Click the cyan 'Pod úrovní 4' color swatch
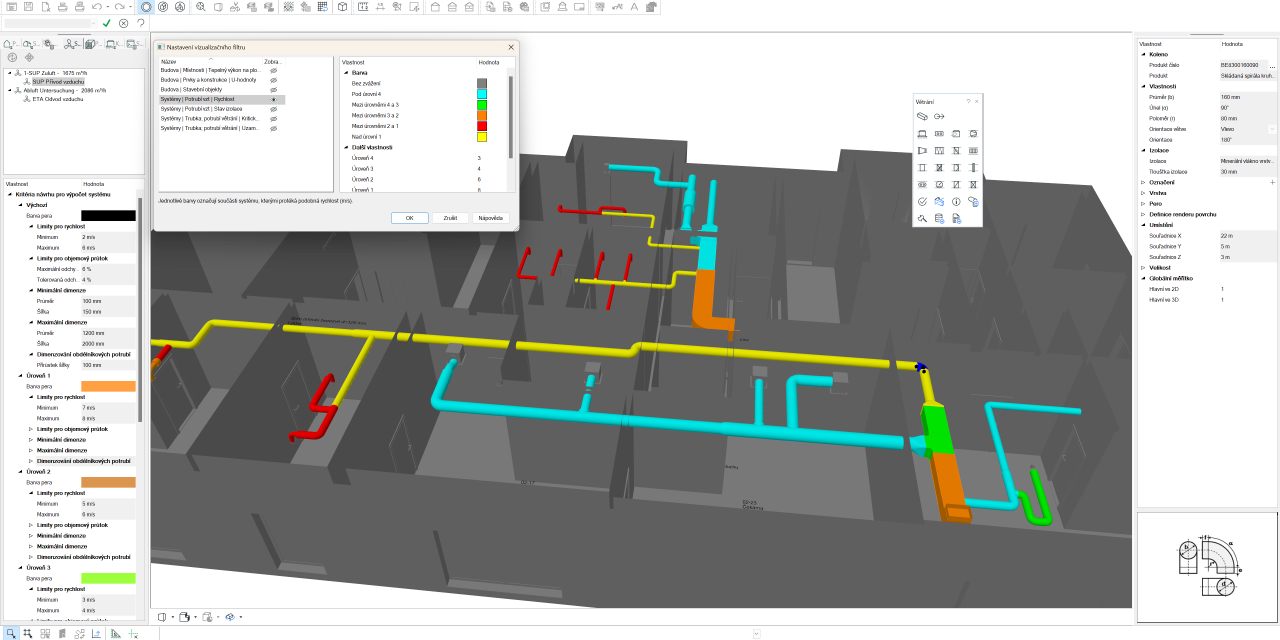 coord(482,94)
